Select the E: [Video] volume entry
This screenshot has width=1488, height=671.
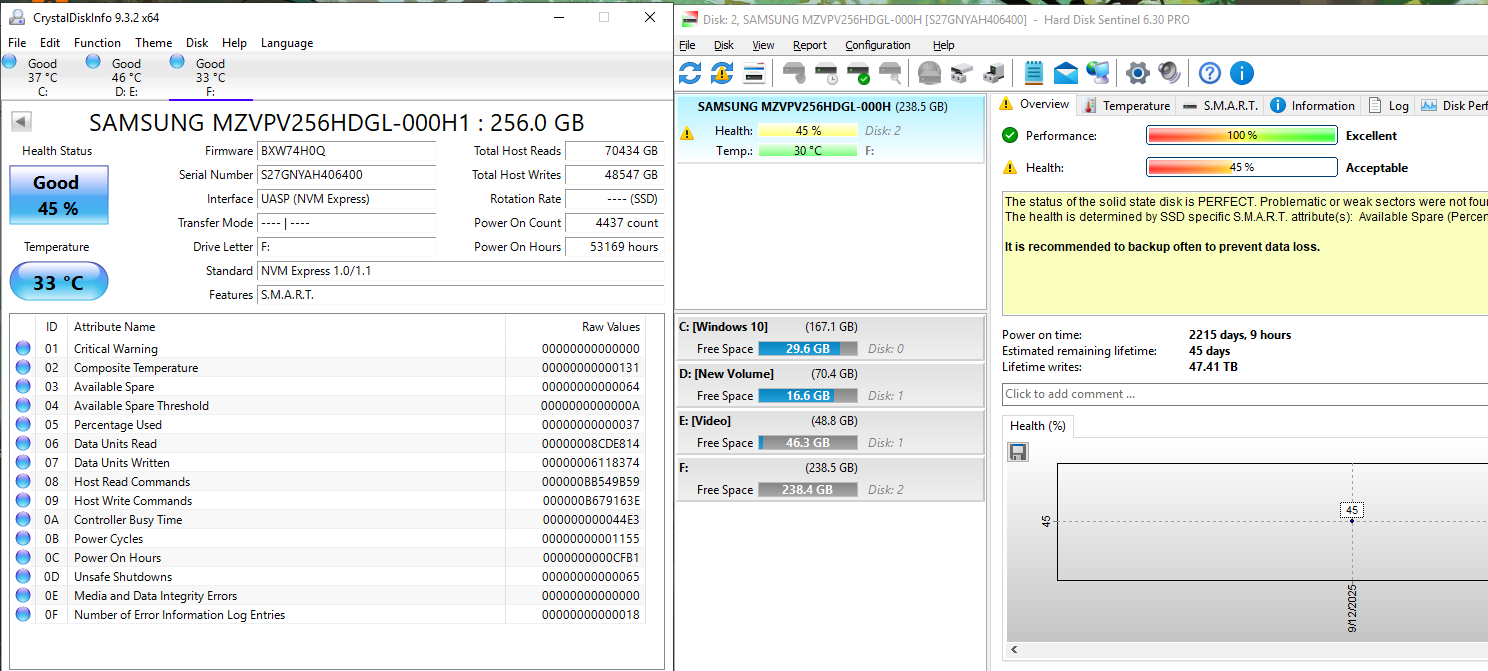[831, 432]
